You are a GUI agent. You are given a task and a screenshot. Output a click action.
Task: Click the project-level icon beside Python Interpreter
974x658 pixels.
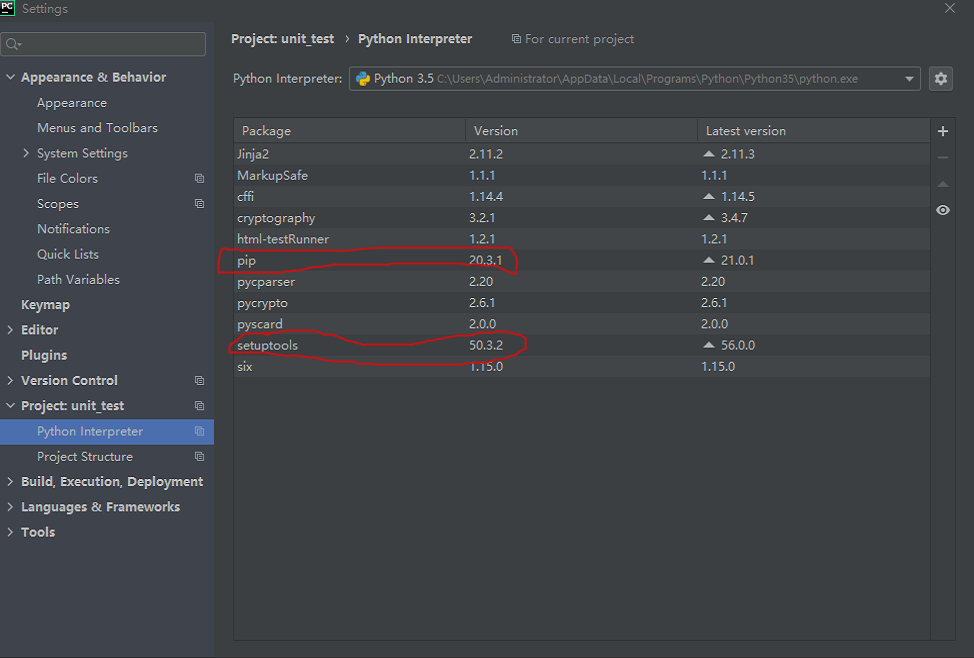(x=199, y=431)
